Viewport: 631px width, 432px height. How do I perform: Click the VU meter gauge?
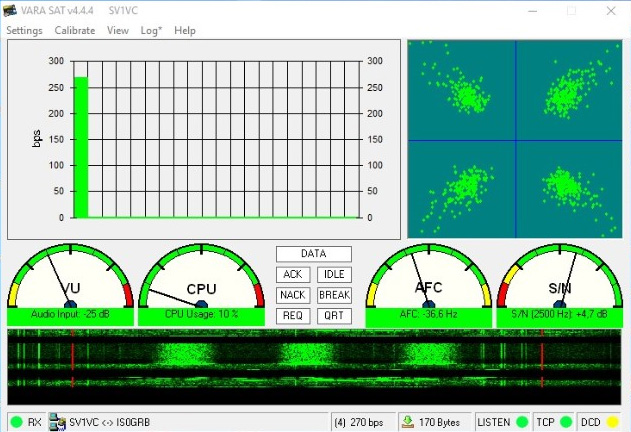tap(70, 276)
